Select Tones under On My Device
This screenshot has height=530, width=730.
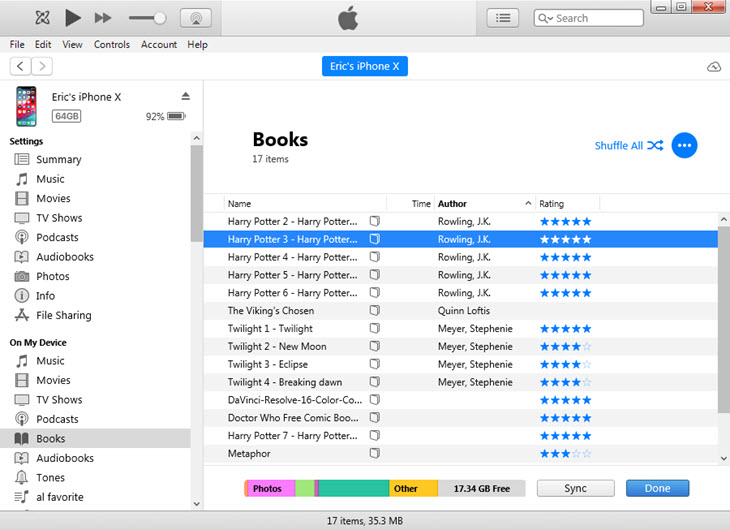(50, 478)
